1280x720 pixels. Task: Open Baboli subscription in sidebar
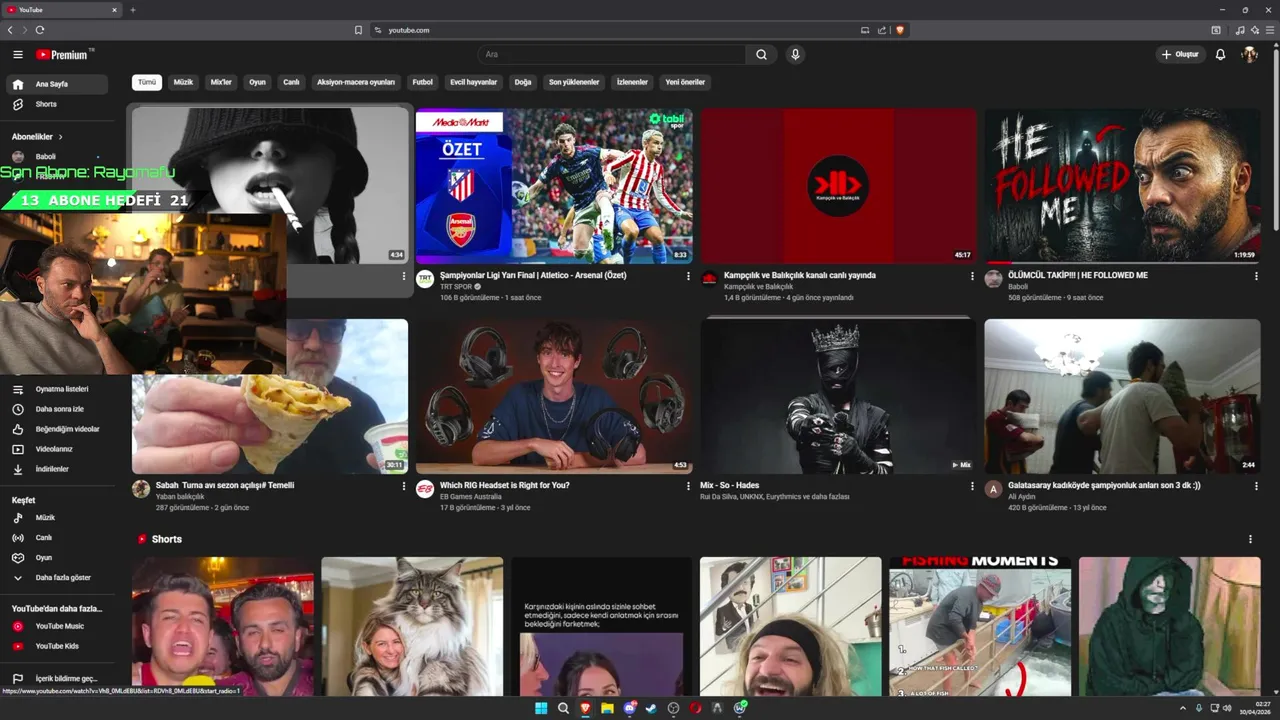click(x=57, y=157)
